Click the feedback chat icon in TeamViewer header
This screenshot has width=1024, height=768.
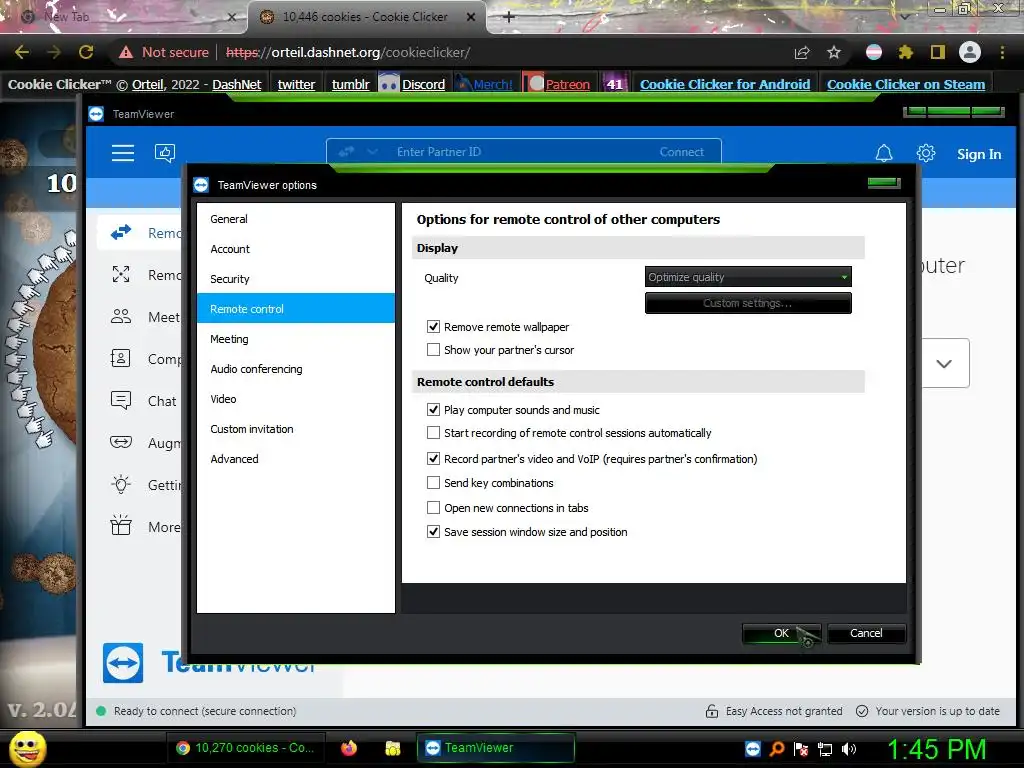click(165, 153)
